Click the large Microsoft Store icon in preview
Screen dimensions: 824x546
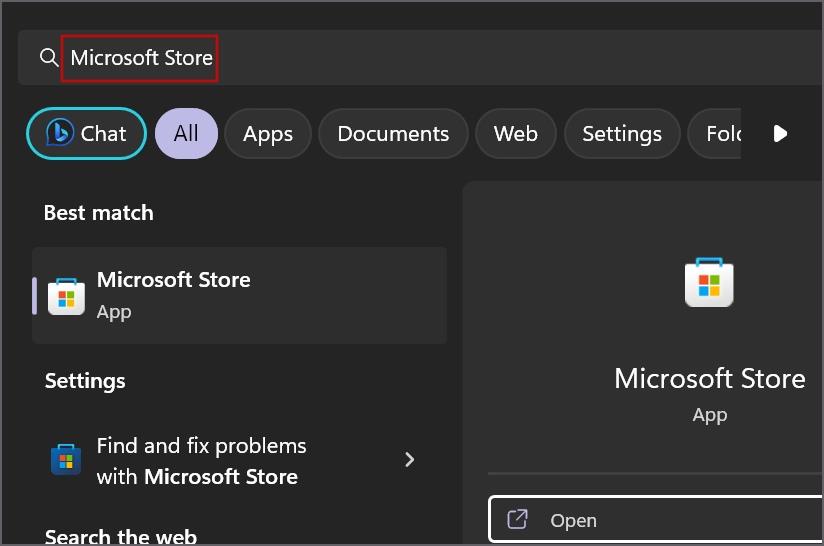coord(709,283)
